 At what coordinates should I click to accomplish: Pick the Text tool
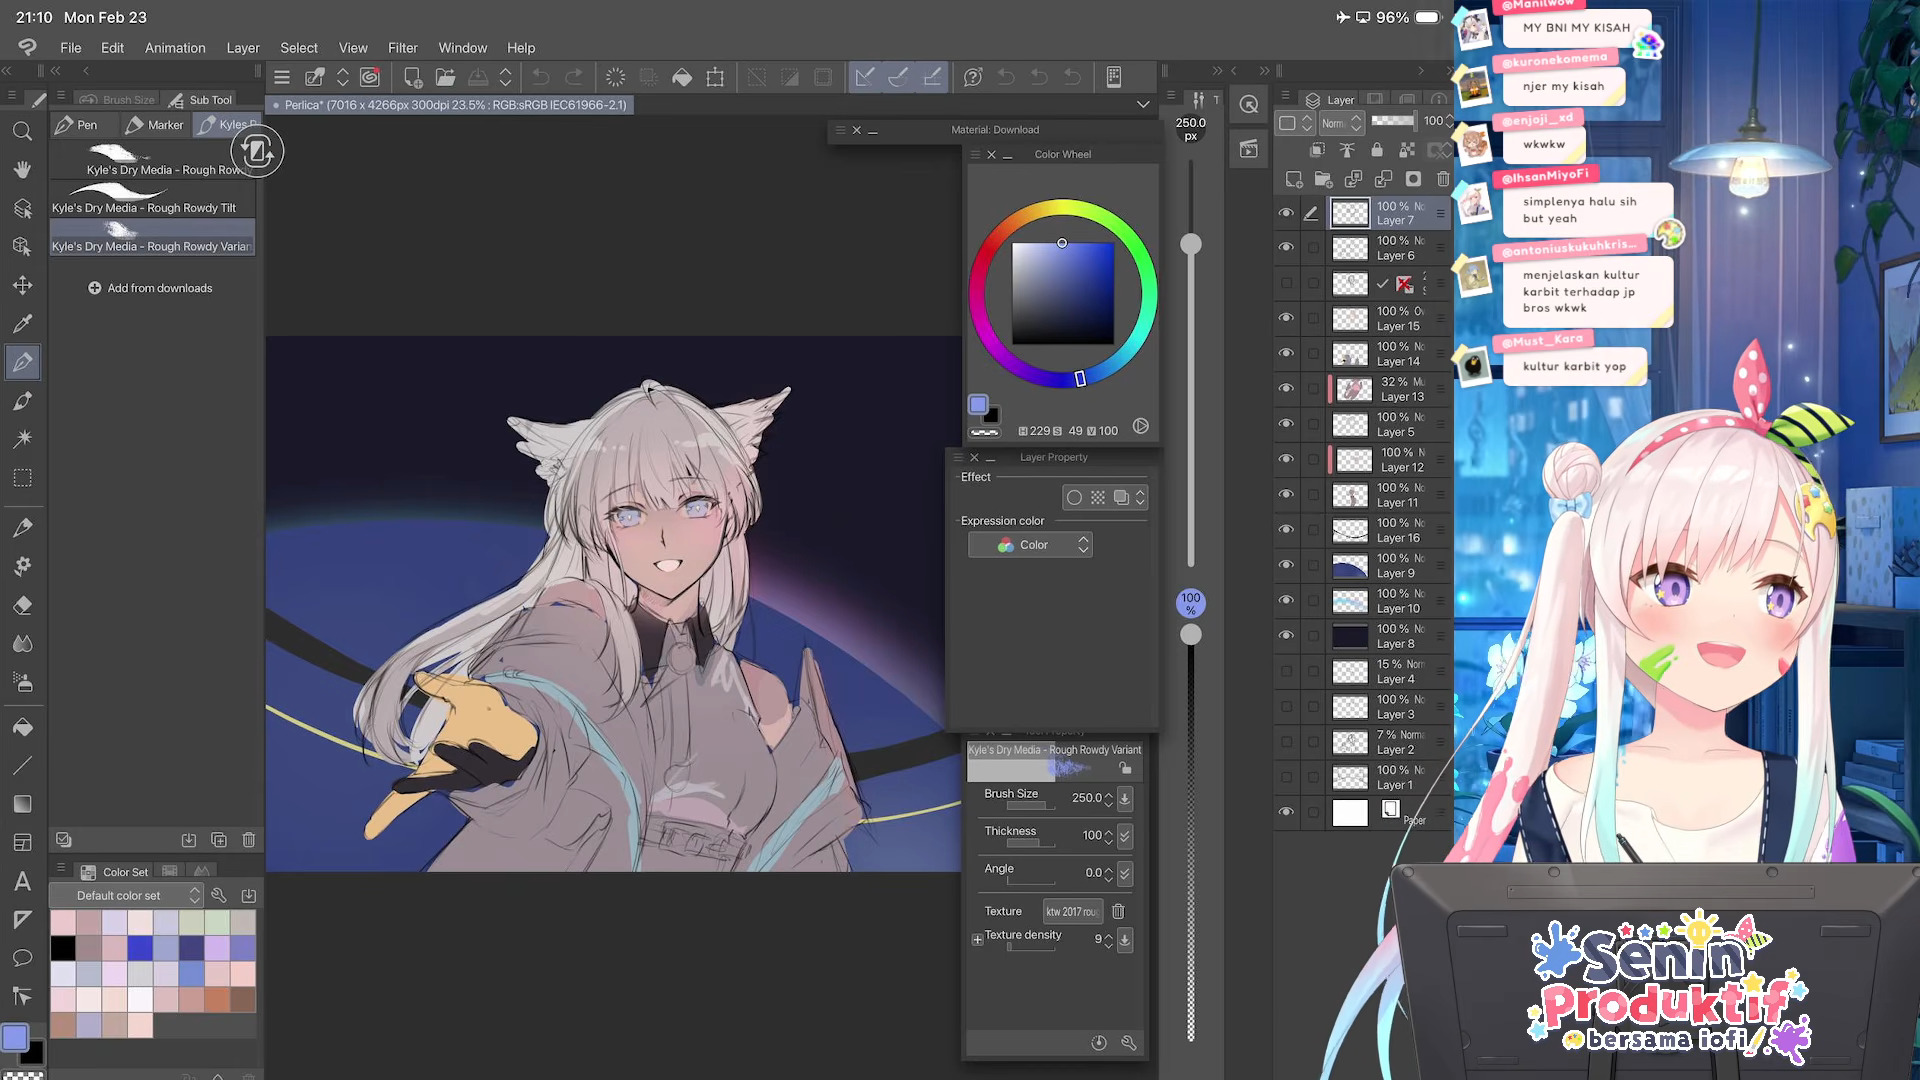pos(22,881)
